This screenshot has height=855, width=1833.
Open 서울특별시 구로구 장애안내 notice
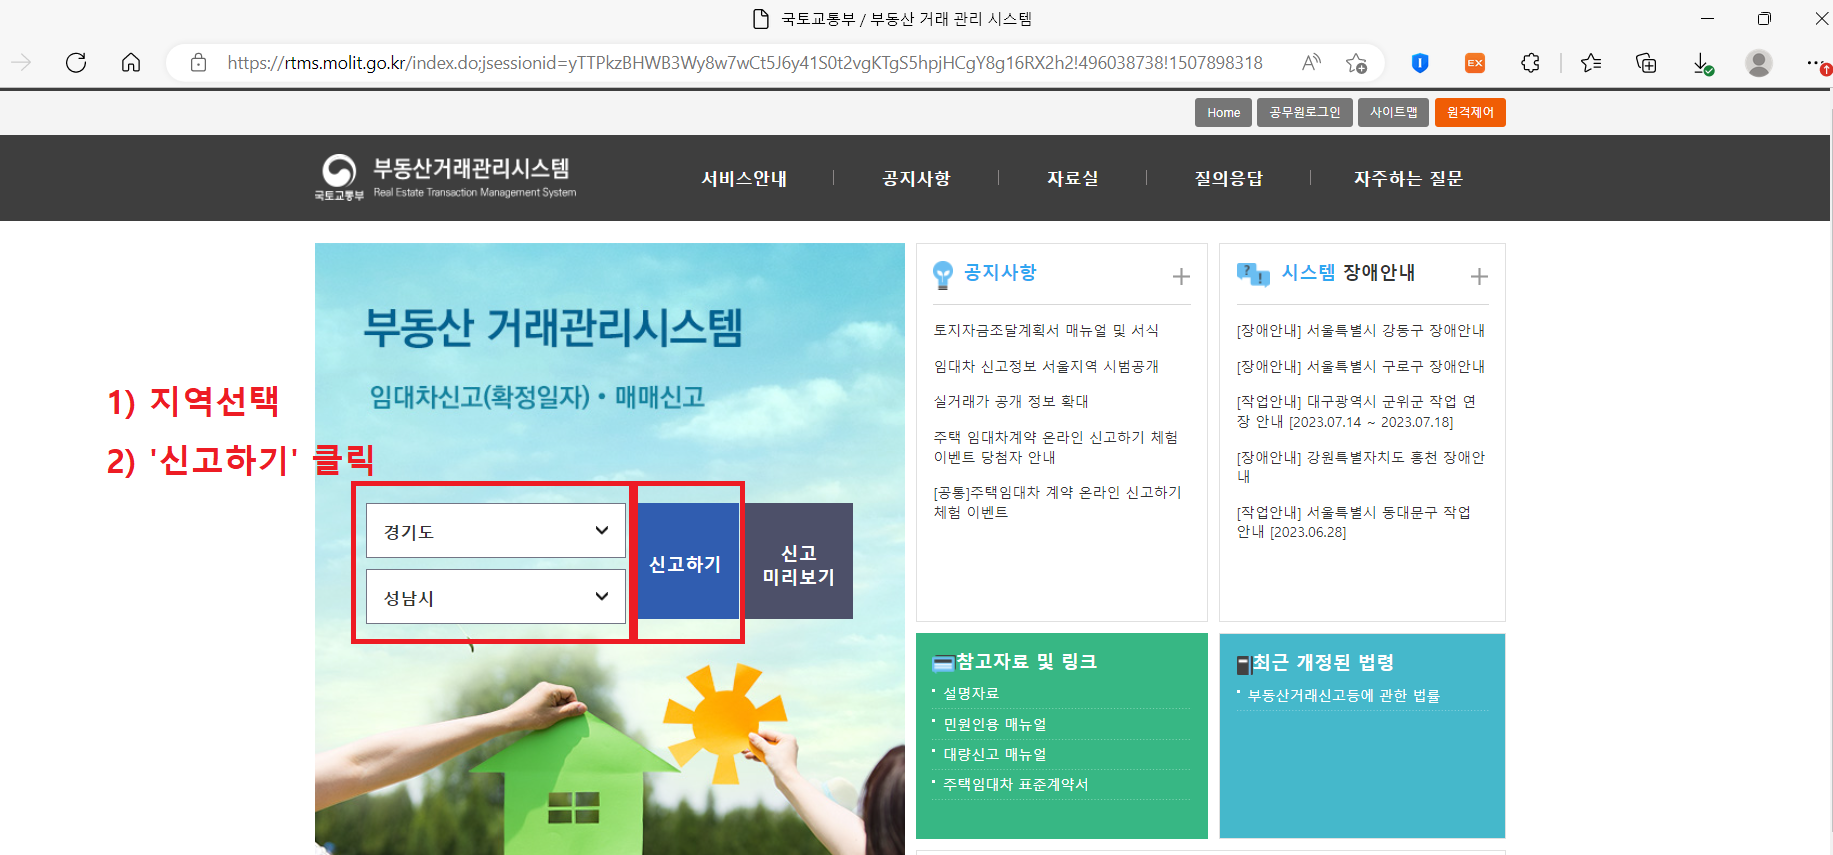click(1361, 366)
